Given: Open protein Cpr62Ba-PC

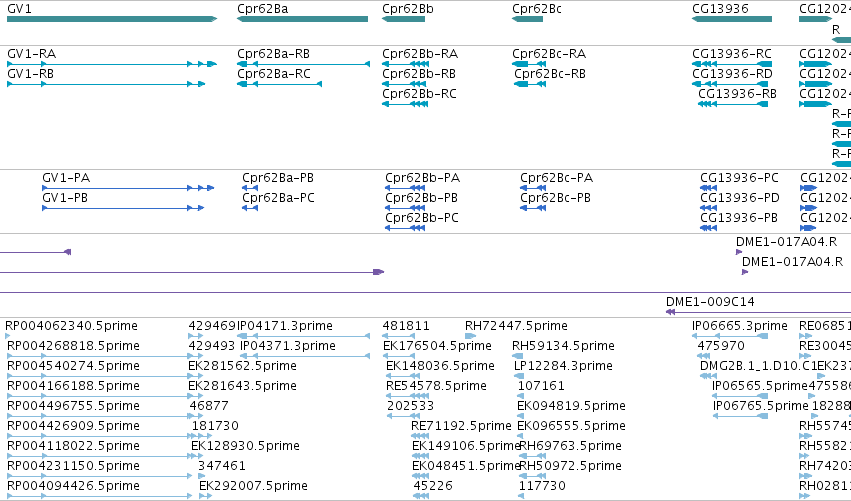Looking at the screenshot, I should [278, 198].
